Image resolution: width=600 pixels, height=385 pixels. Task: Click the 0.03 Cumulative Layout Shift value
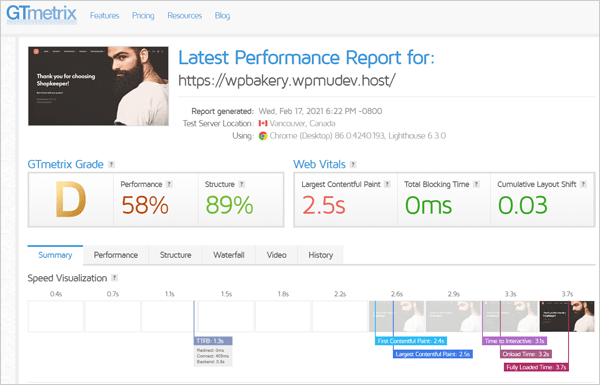click(523, 205)
